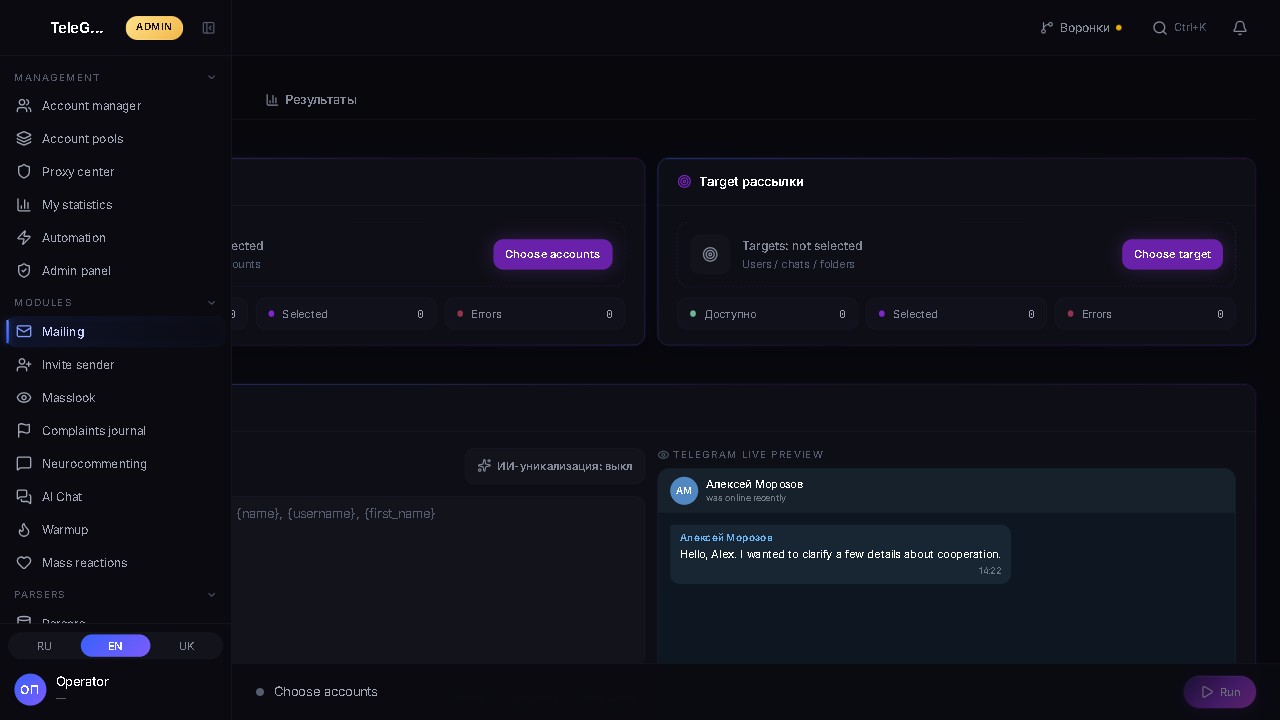Screen dimensions: 1280x720
Task: Click Errors counter in accounts card
Action: 535,314
